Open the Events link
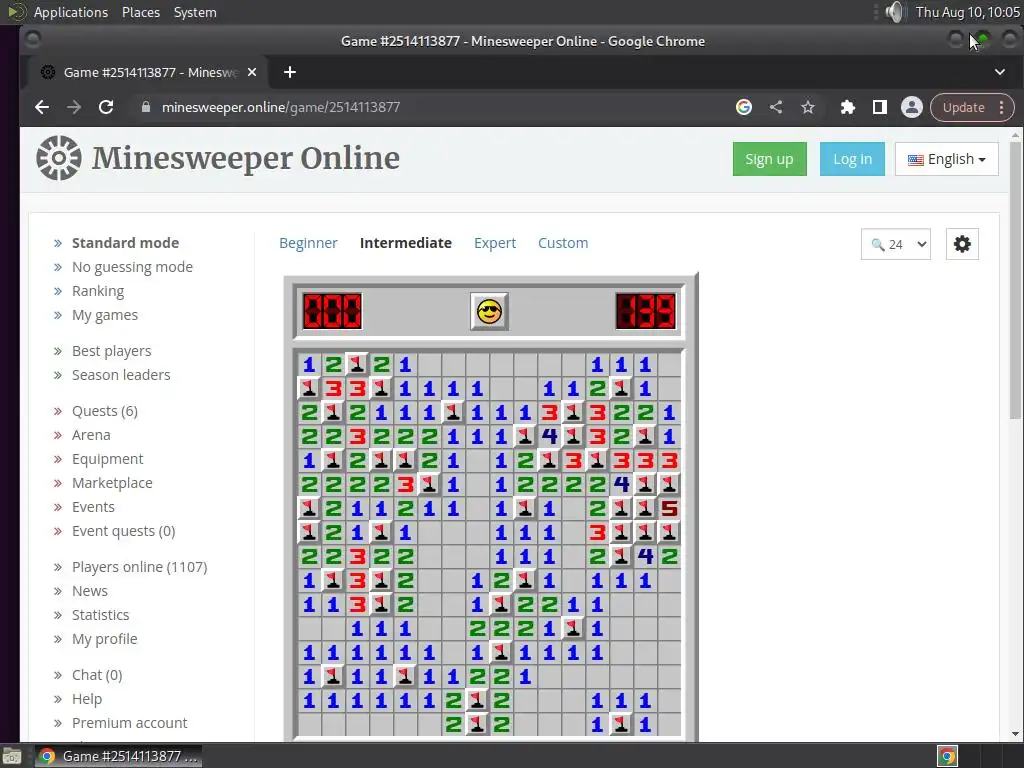 pos(93,507)
